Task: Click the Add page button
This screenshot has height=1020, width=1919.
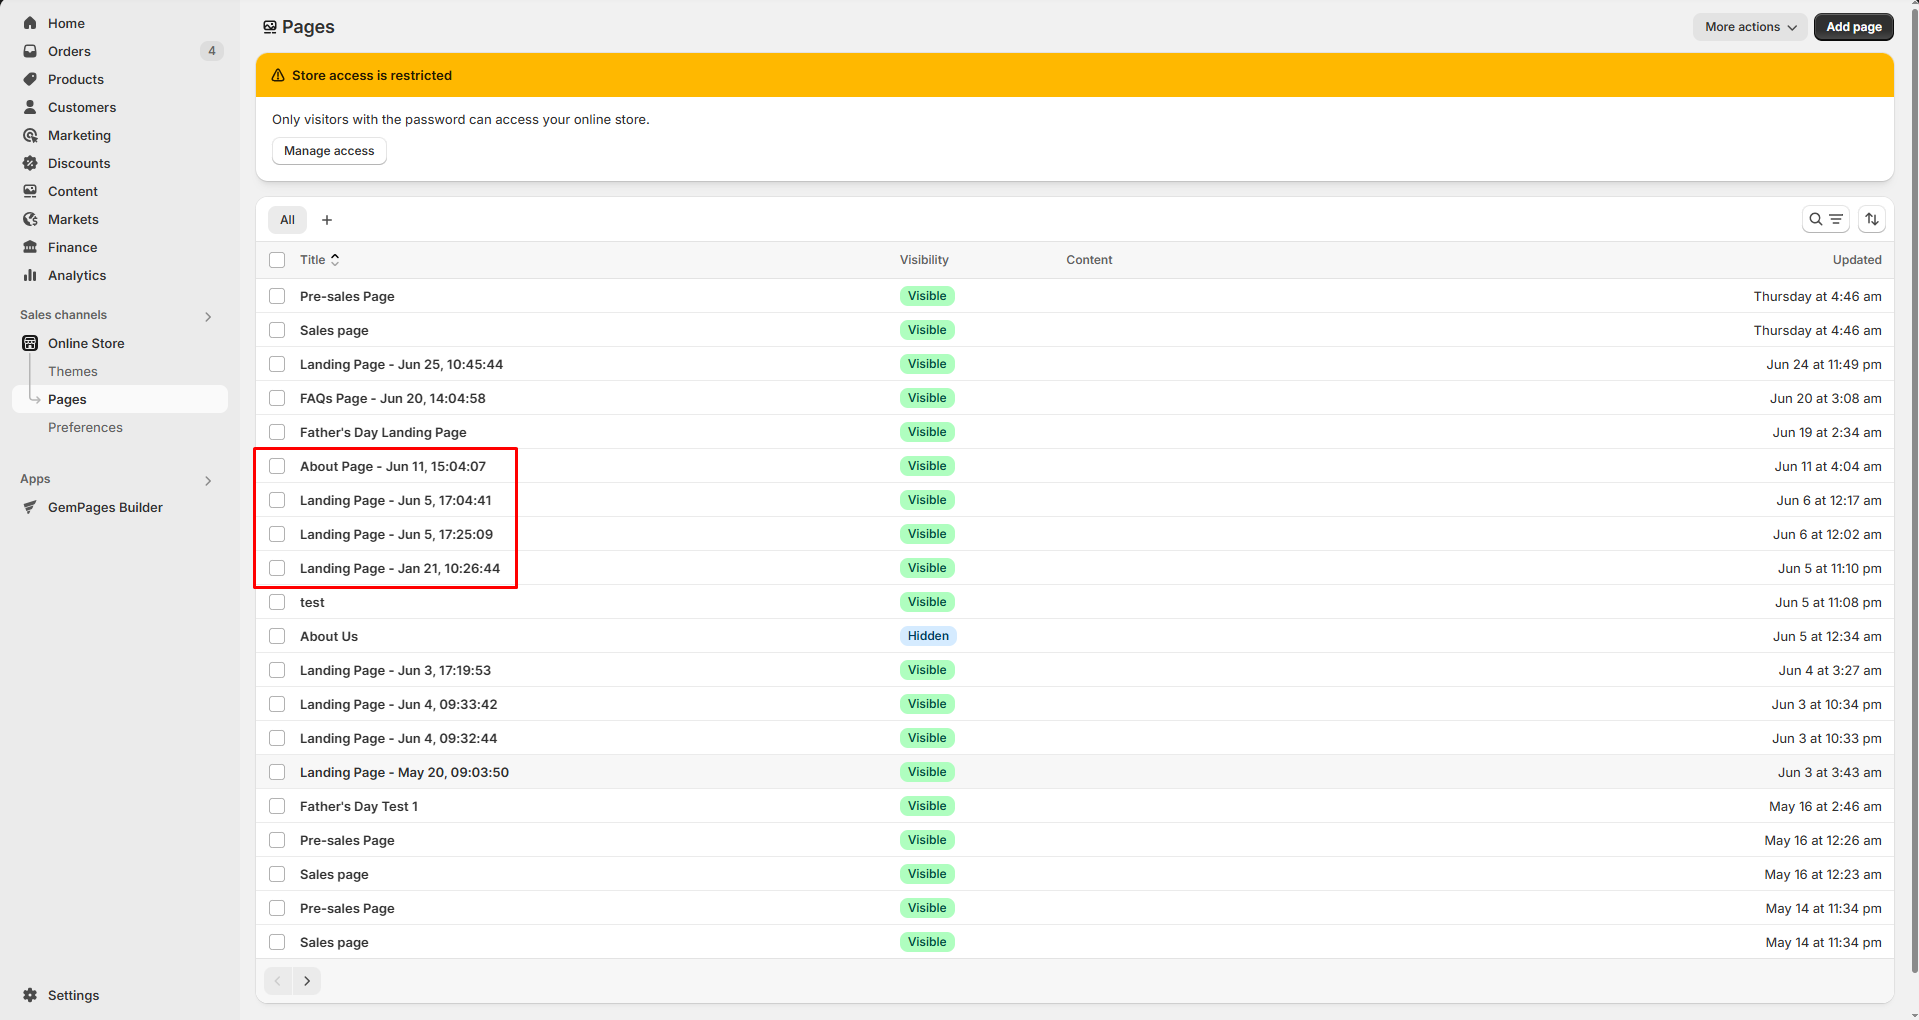Action: click(1853, 27)
